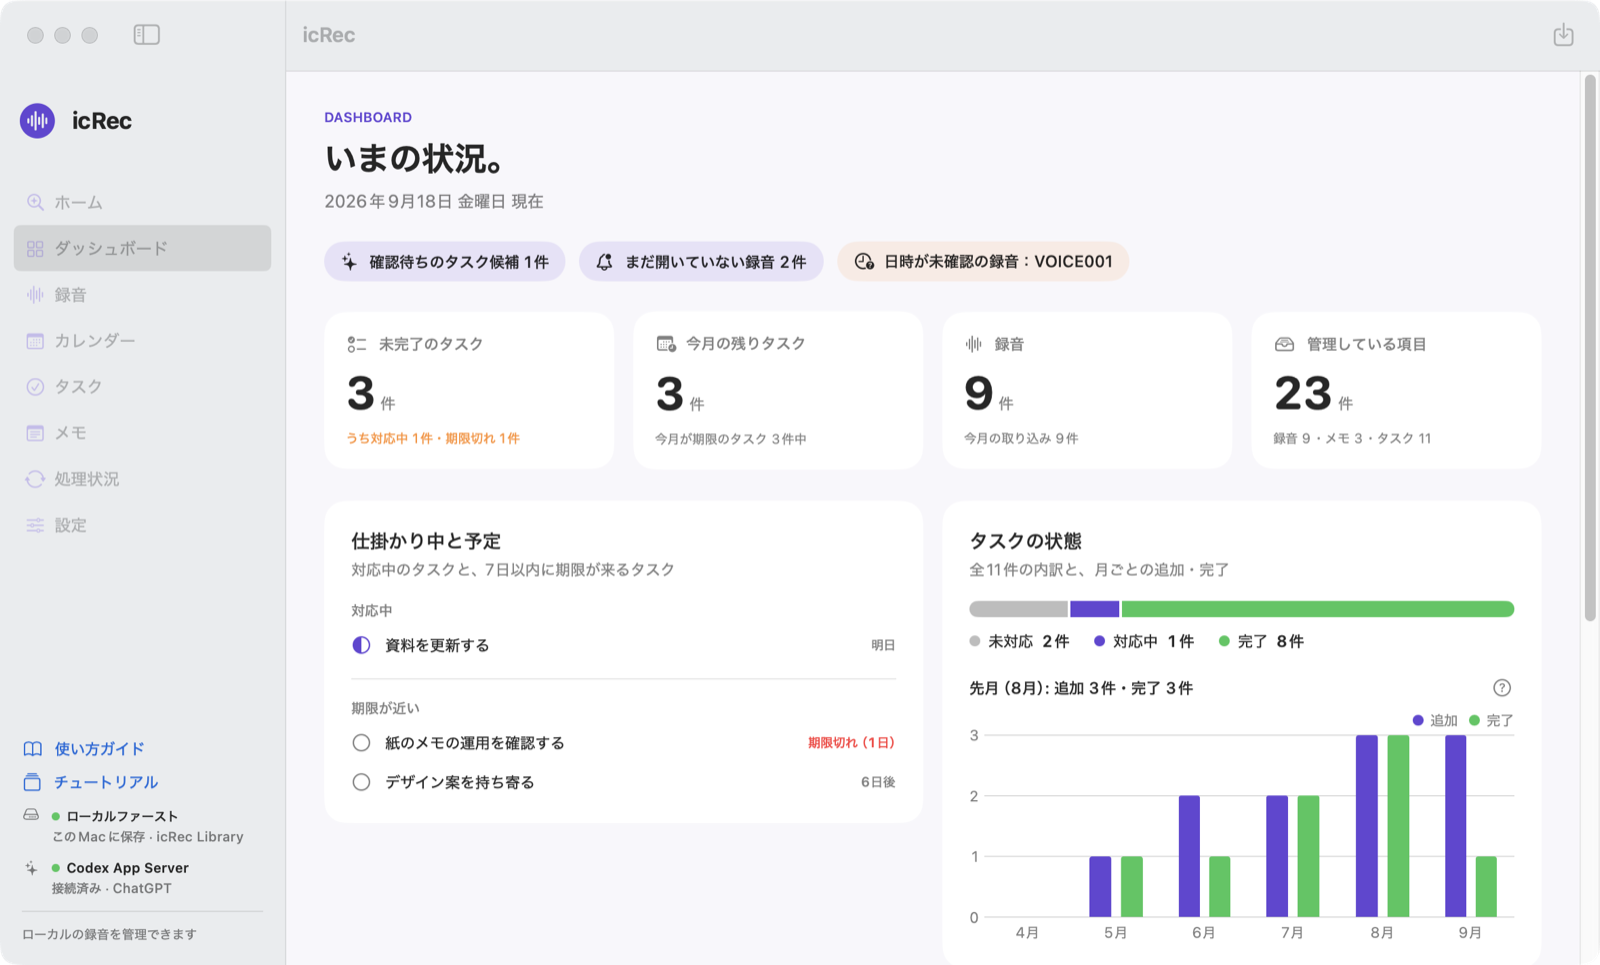Click the Codex App Server sparkle icon
Screen dimensions: 1600x965
(31, 868)
